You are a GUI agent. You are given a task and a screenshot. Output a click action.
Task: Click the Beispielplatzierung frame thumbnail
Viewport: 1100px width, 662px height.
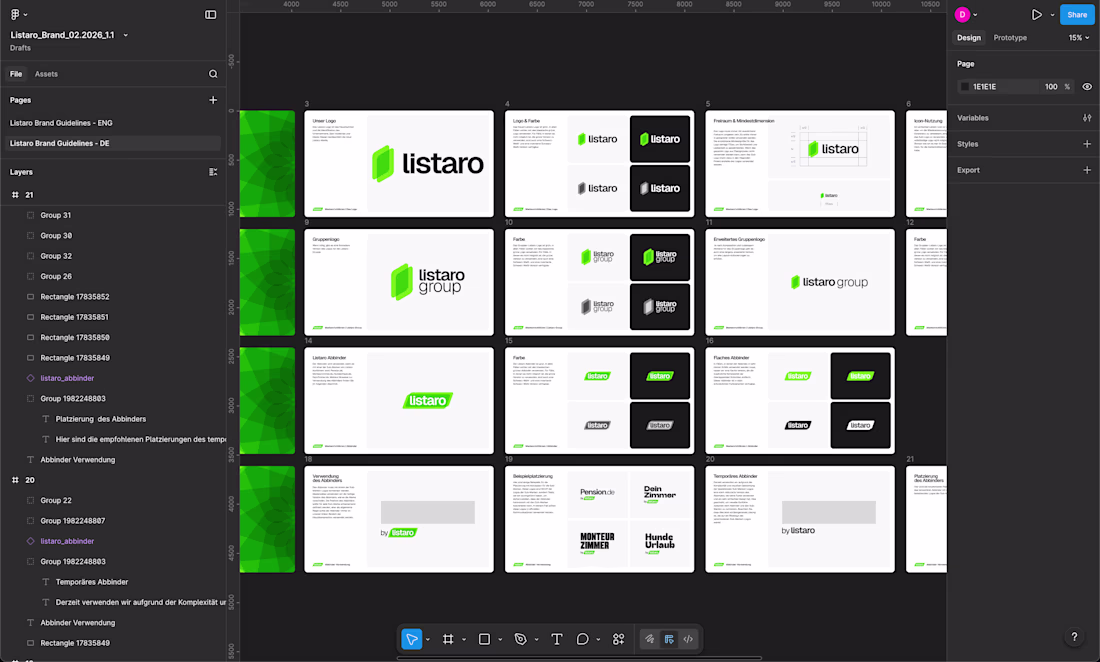click(599, 519)
